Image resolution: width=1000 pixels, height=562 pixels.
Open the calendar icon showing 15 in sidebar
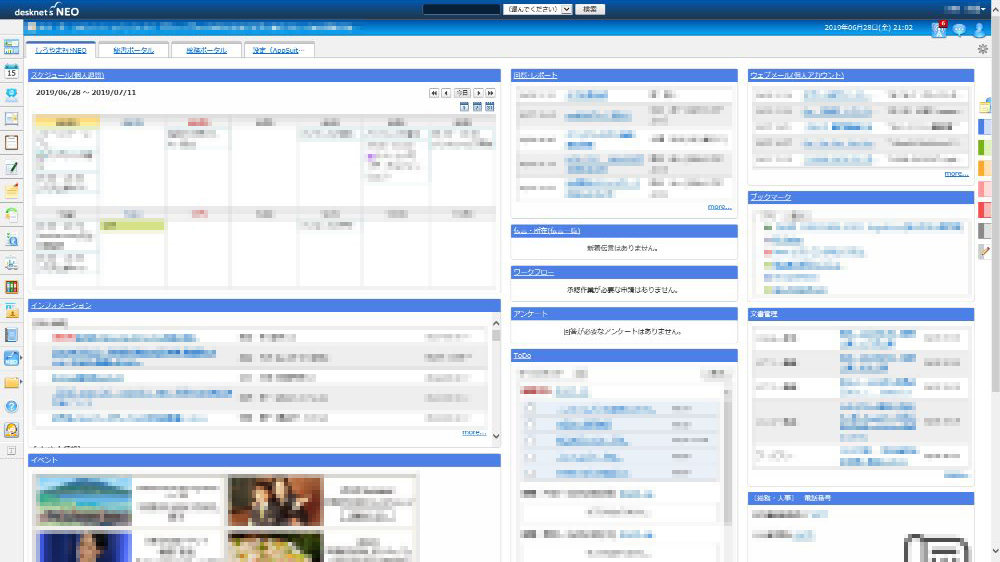pyautogui.click(x=12, y=72)
